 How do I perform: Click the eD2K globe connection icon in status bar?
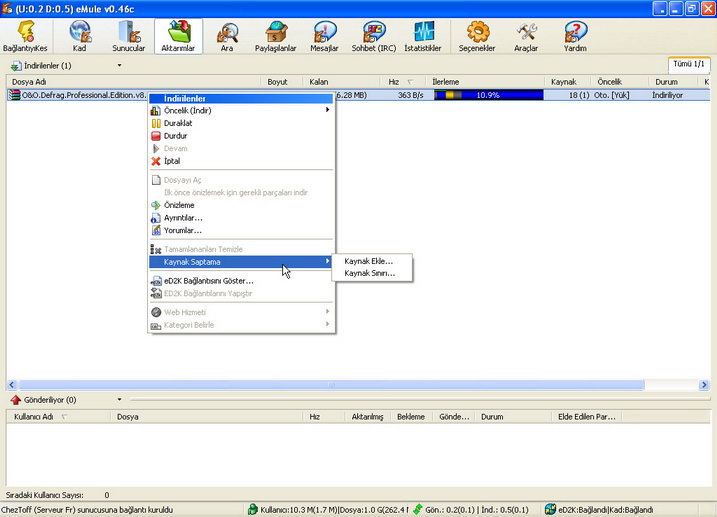click(551, 509)
